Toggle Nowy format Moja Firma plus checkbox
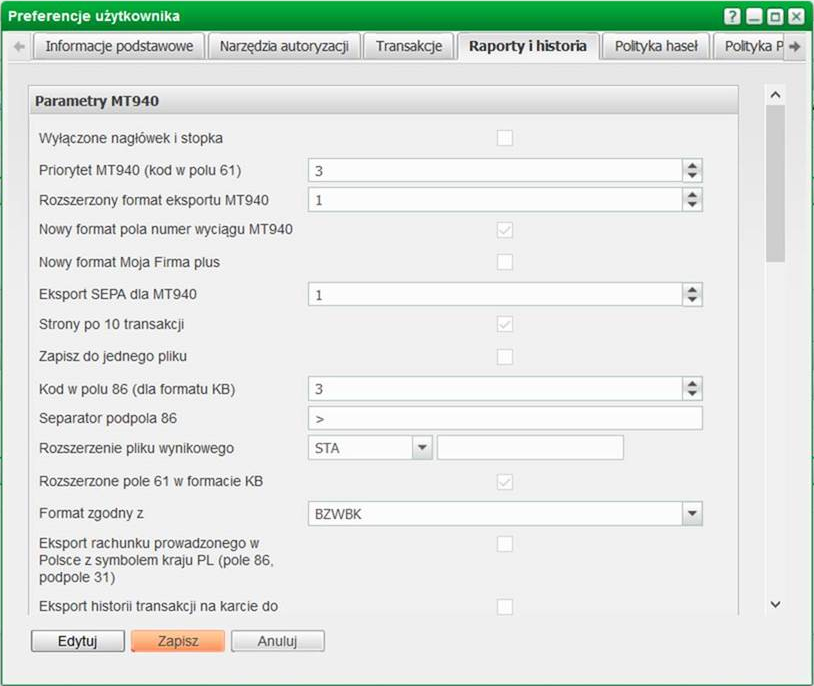 [x=505, y=262]
